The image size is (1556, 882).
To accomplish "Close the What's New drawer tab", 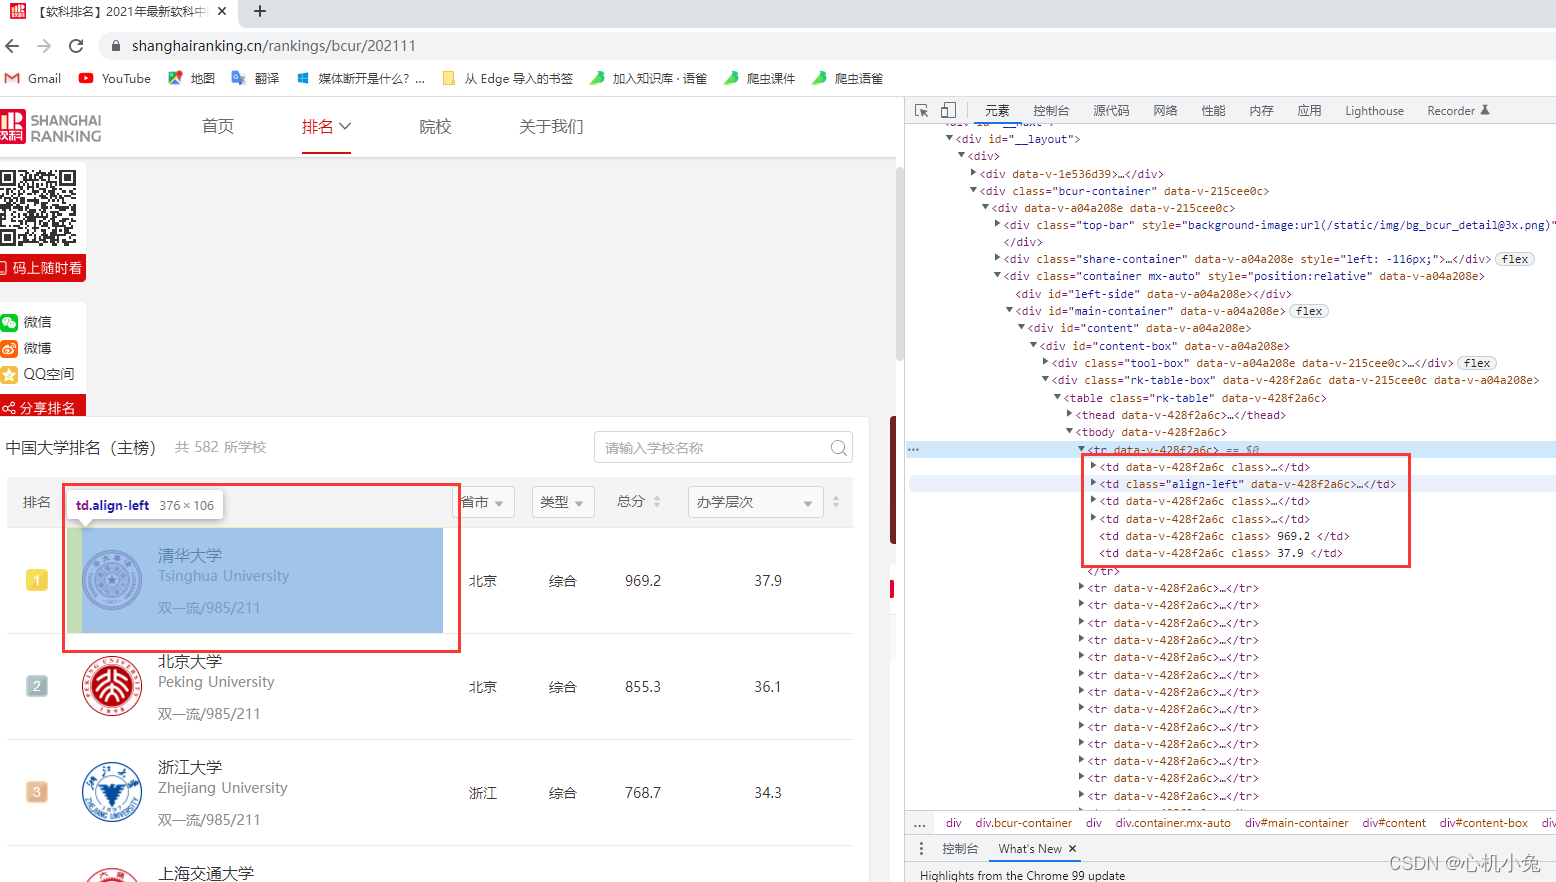I will click(x=1072, y=848).
